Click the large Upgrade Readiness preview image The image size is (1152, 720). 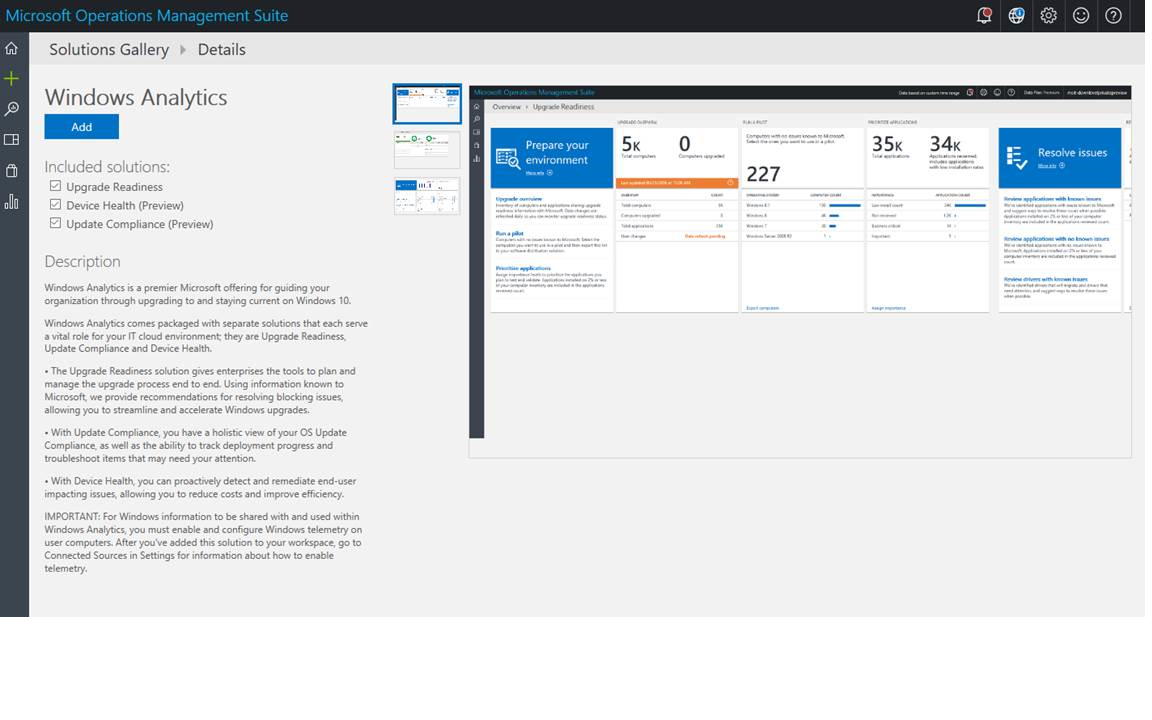(x=800, y=260)
